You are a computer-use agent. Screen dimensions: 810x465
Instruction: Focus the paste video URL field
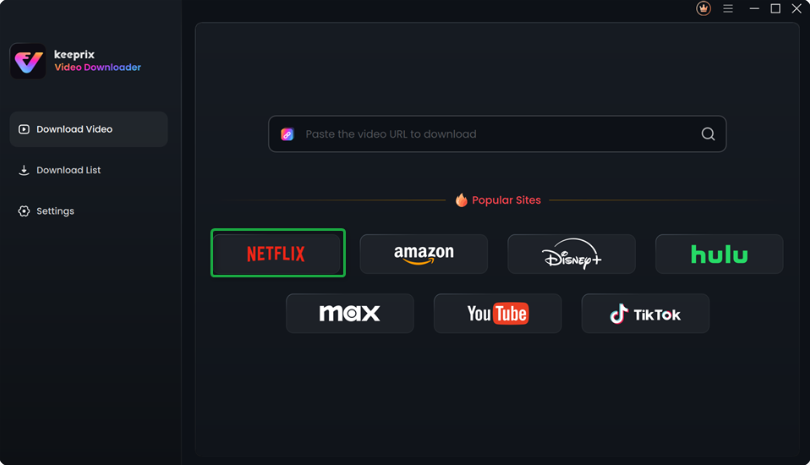pos(497,134)
